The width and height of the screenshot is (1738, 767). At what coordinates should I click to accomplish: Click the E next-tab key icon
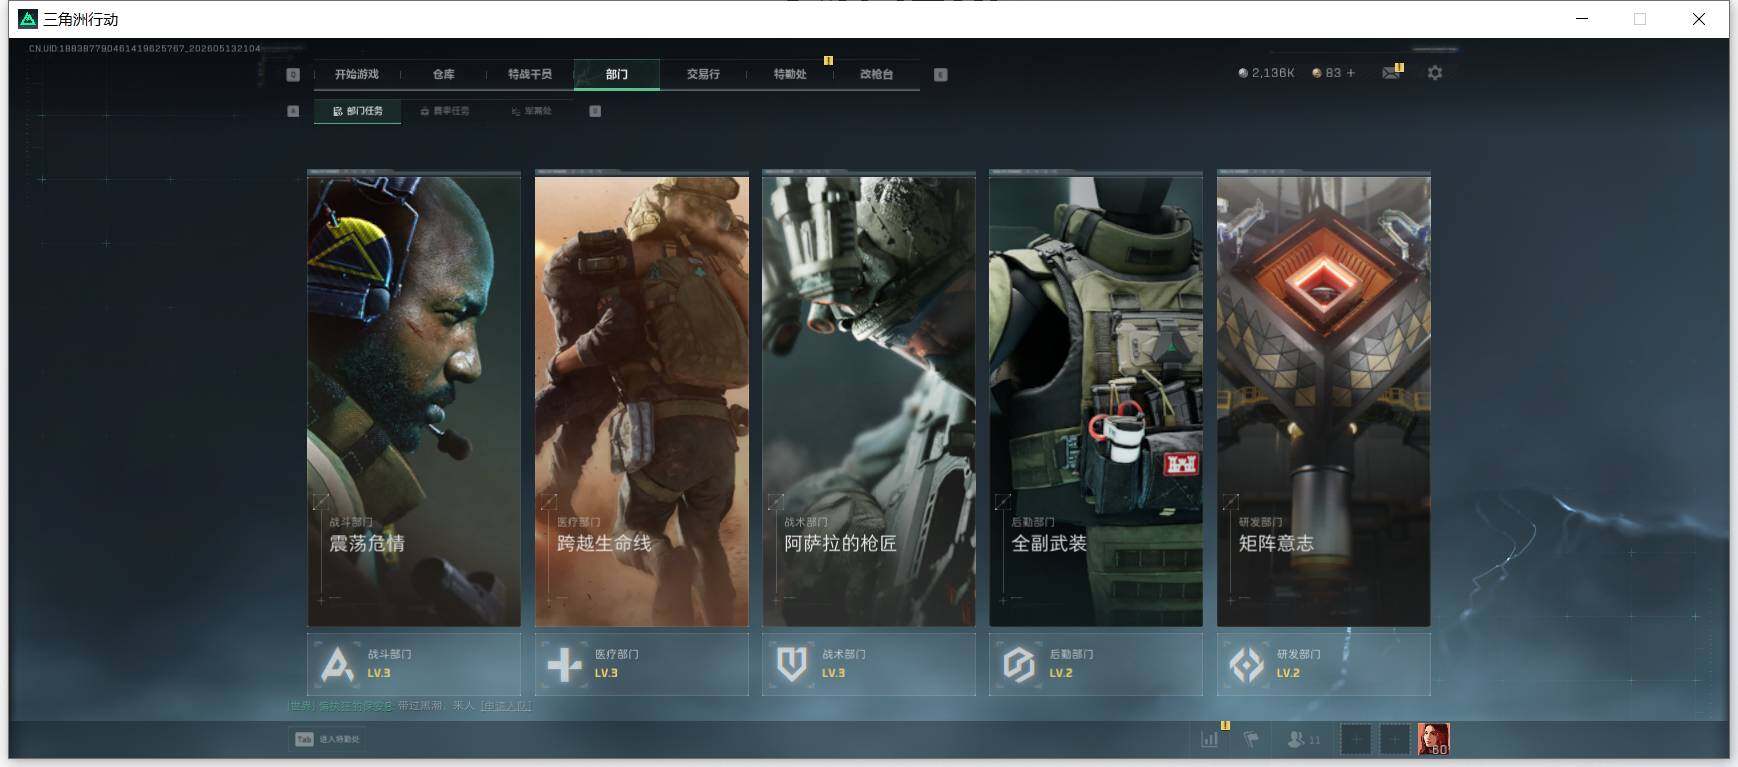point(940,74)
